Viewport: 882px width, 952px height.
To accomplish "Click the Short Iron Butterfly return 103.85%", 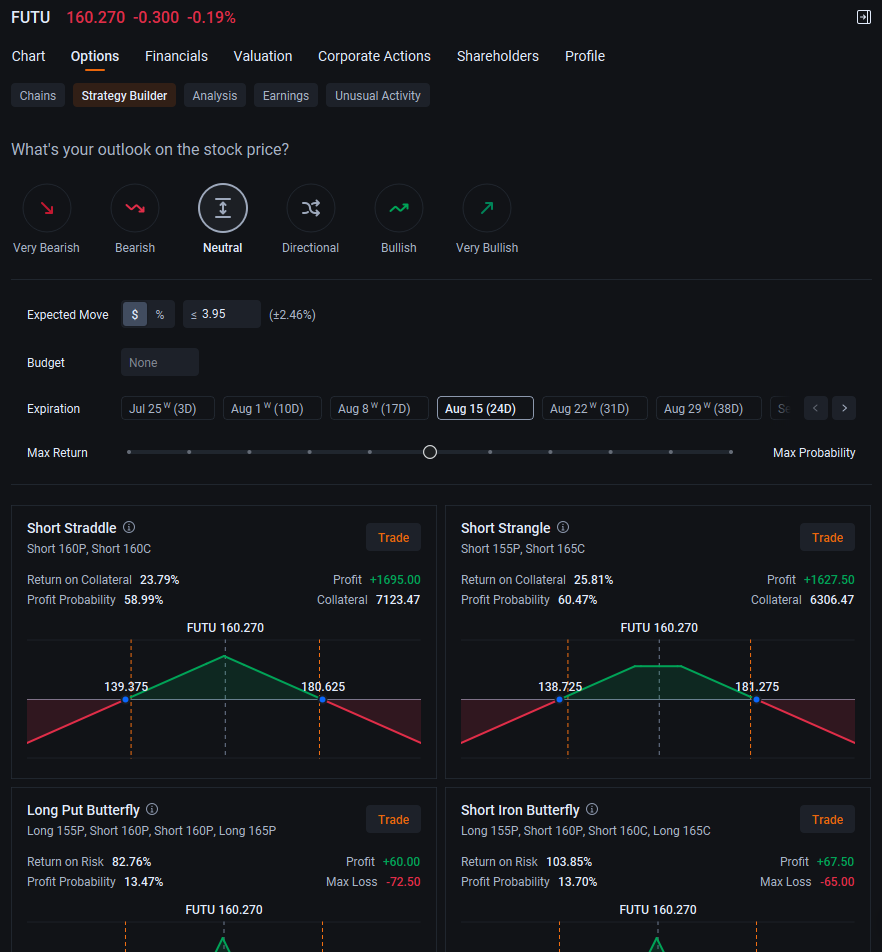I will [x=569, y=862].
